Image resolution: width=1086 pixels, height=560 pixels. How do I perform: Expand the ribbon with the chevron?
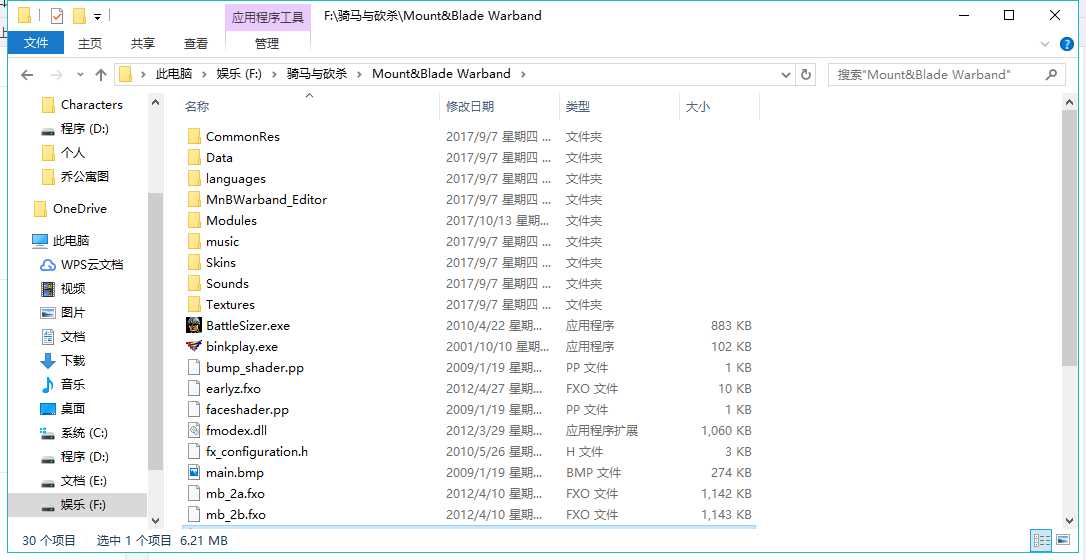[x=1046, y=44]
